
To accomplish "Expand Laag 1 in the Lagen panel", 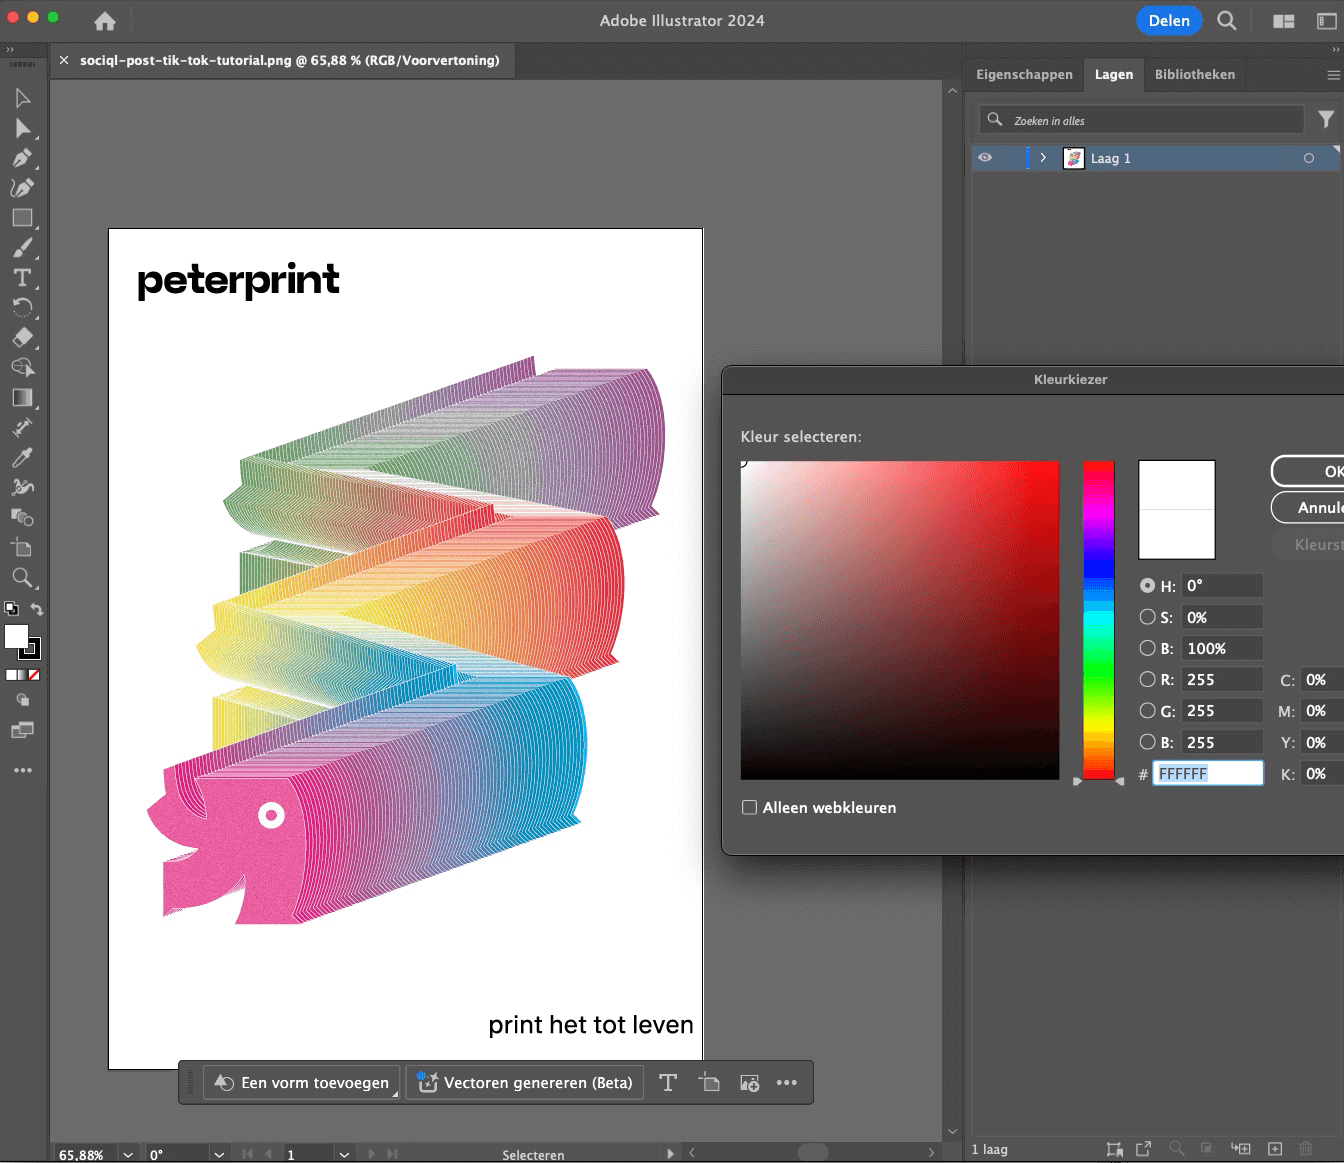I will (x=1043, y=157).
